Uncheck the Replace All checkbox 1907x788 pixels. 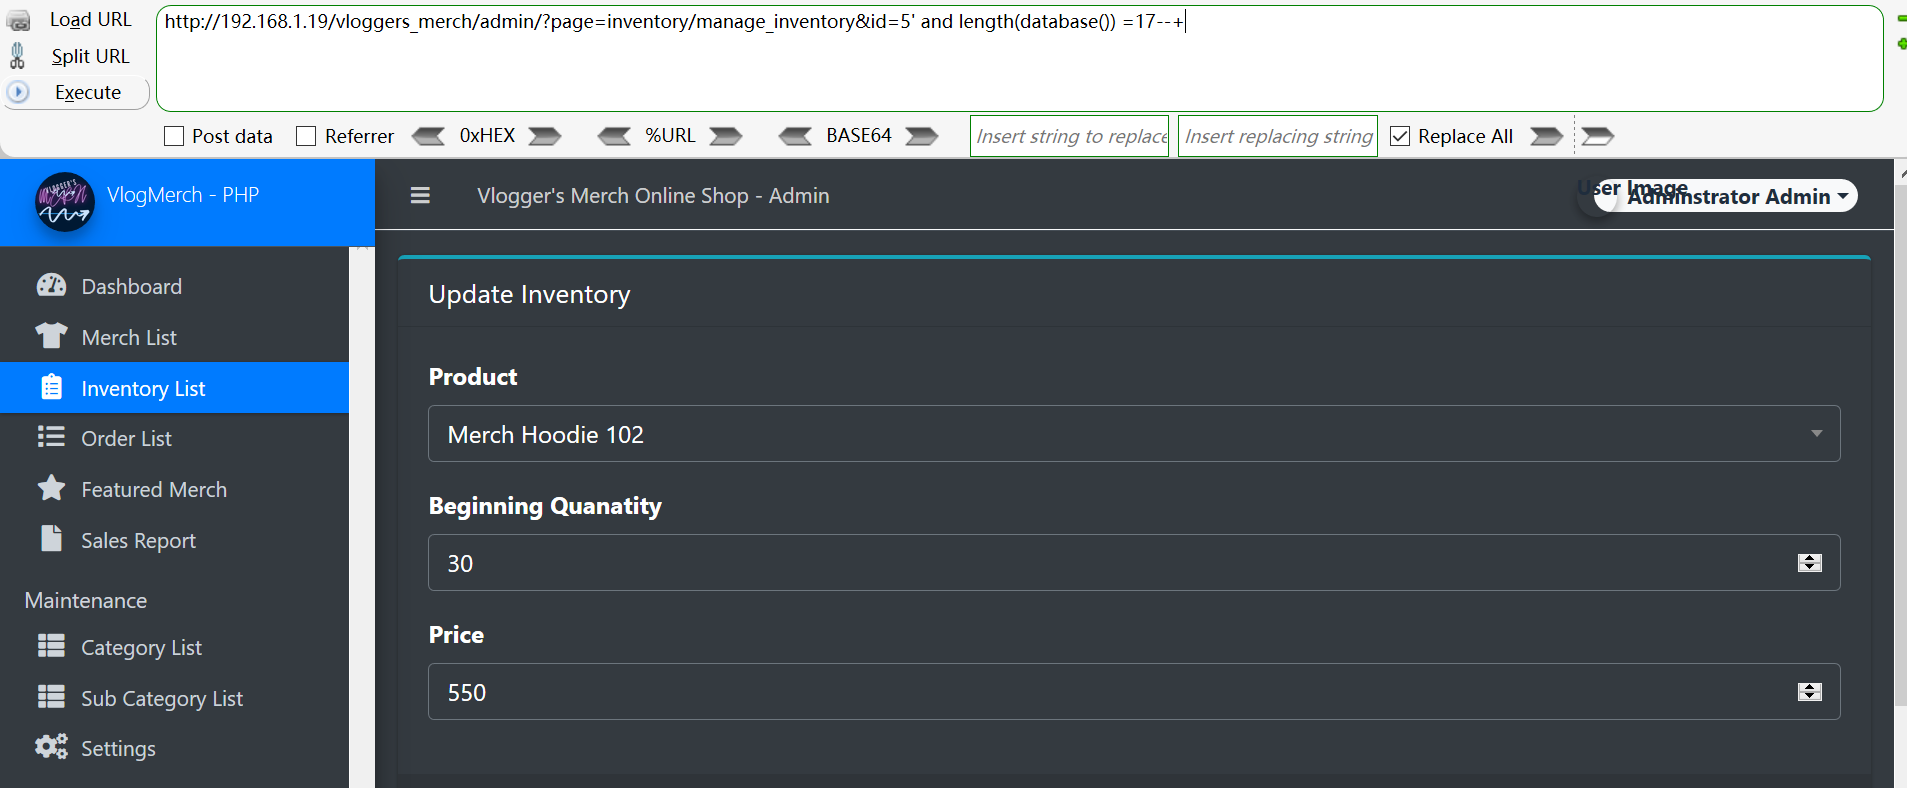pyautogui.click(x=1400, y=136)
